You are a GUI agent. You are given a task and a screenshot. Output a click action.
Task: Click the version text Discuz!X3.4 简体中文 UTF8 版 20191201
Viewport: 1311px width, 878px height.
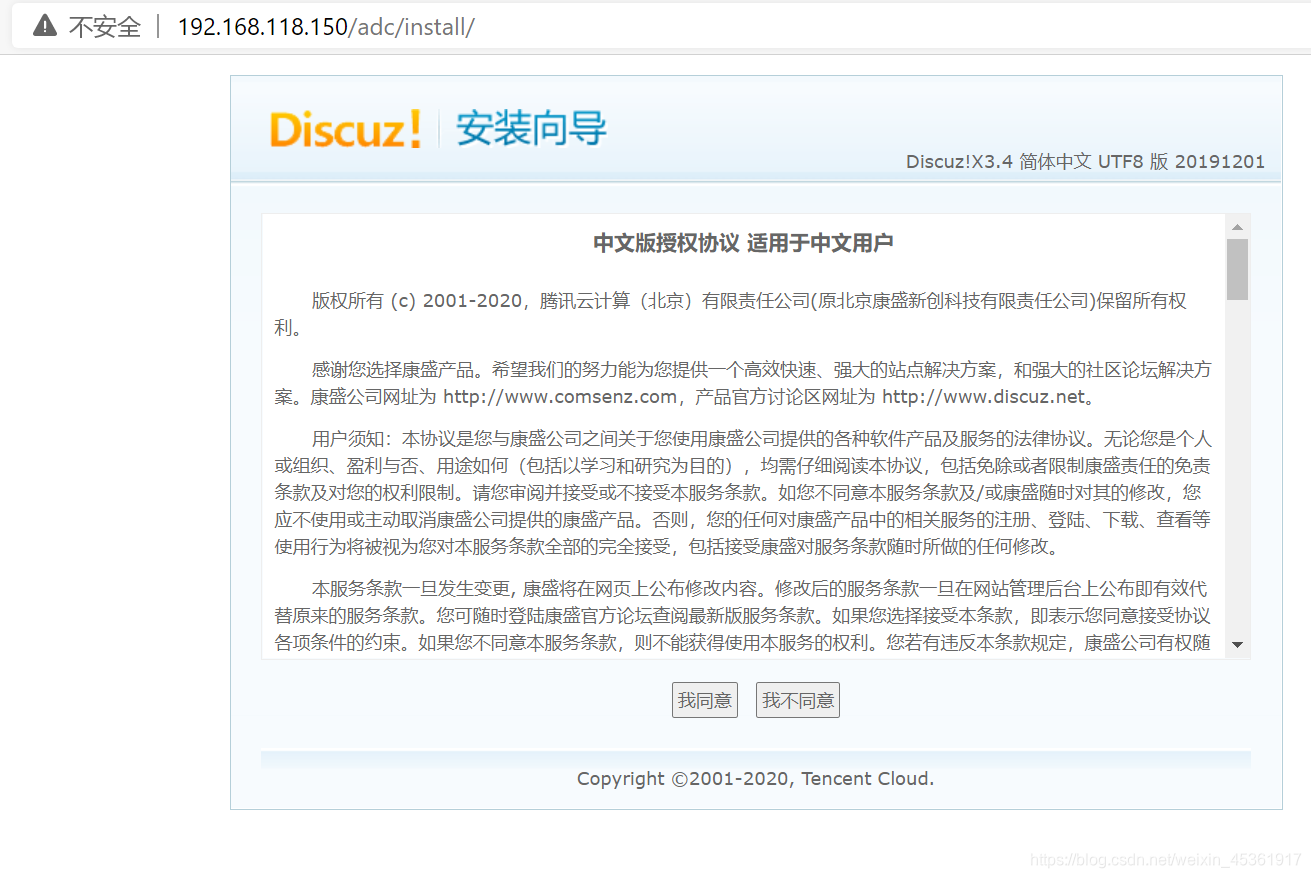(x=1085, y=161)
